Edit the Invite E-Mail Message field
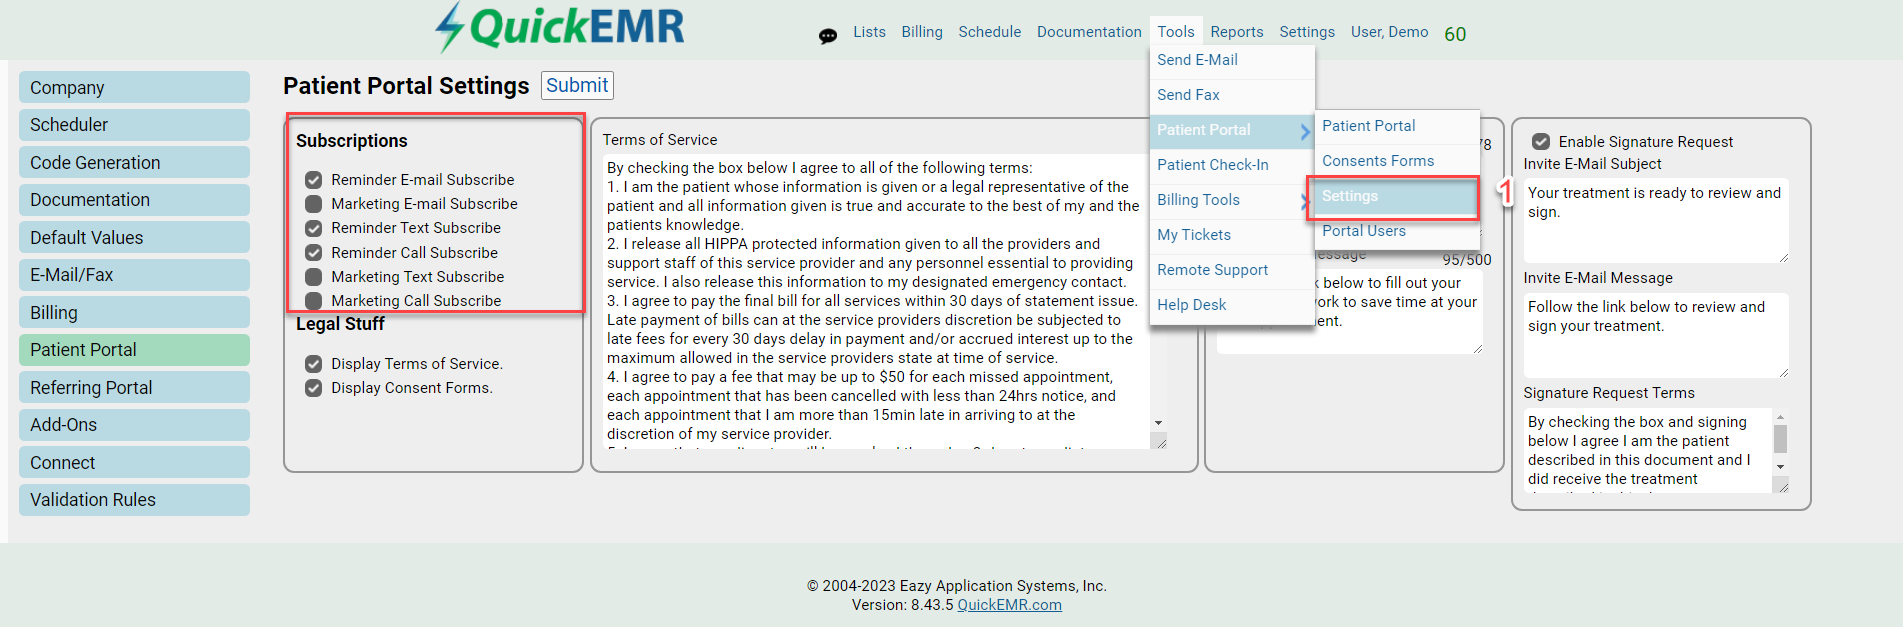This screenshot has width=1903, height=627. (x=1655, y=335)
